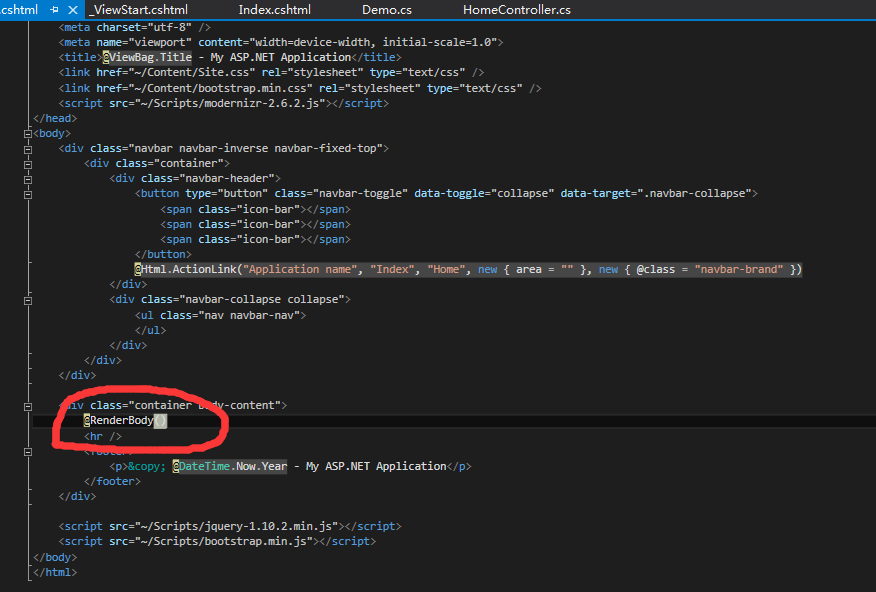
Task: Collapse the navbar-toggle button region
Action: [28, 194]
